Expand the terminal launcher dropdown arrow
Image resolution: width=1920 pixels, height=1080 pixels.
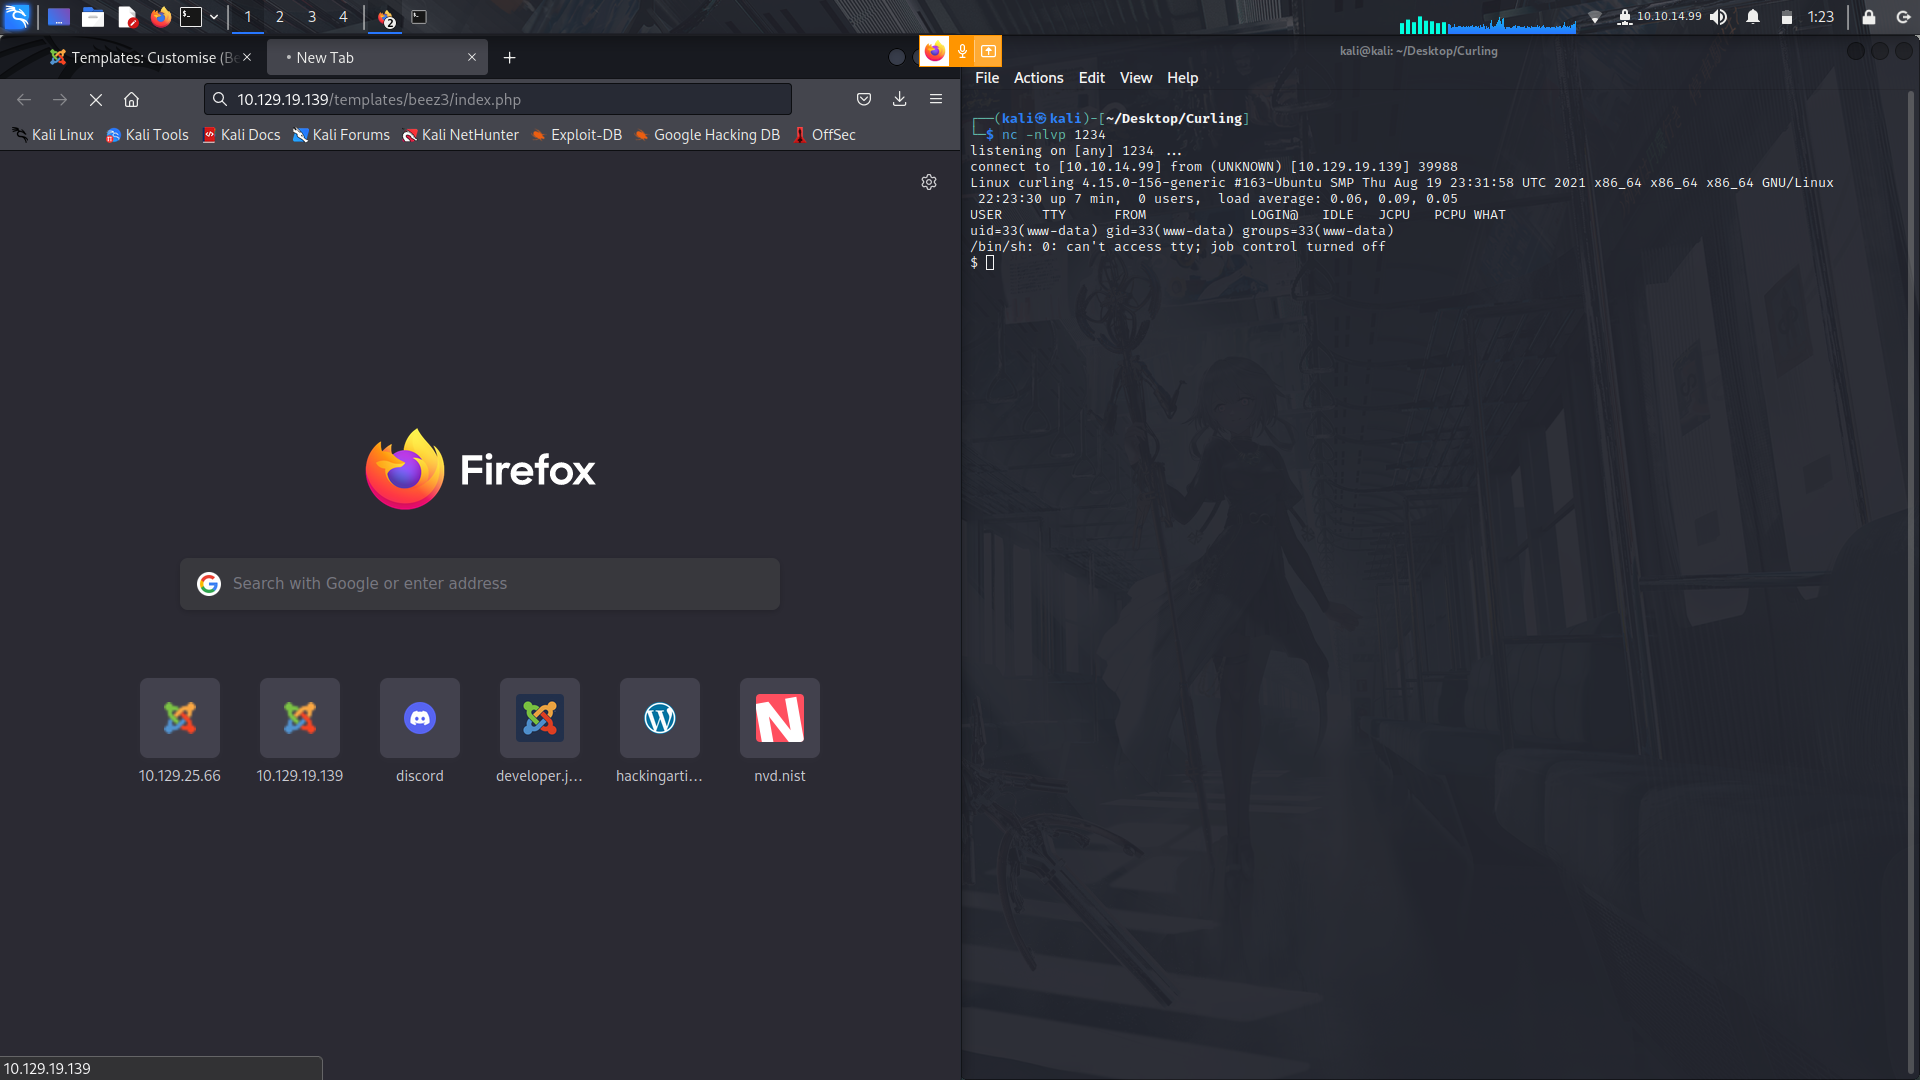pos(214,17)
